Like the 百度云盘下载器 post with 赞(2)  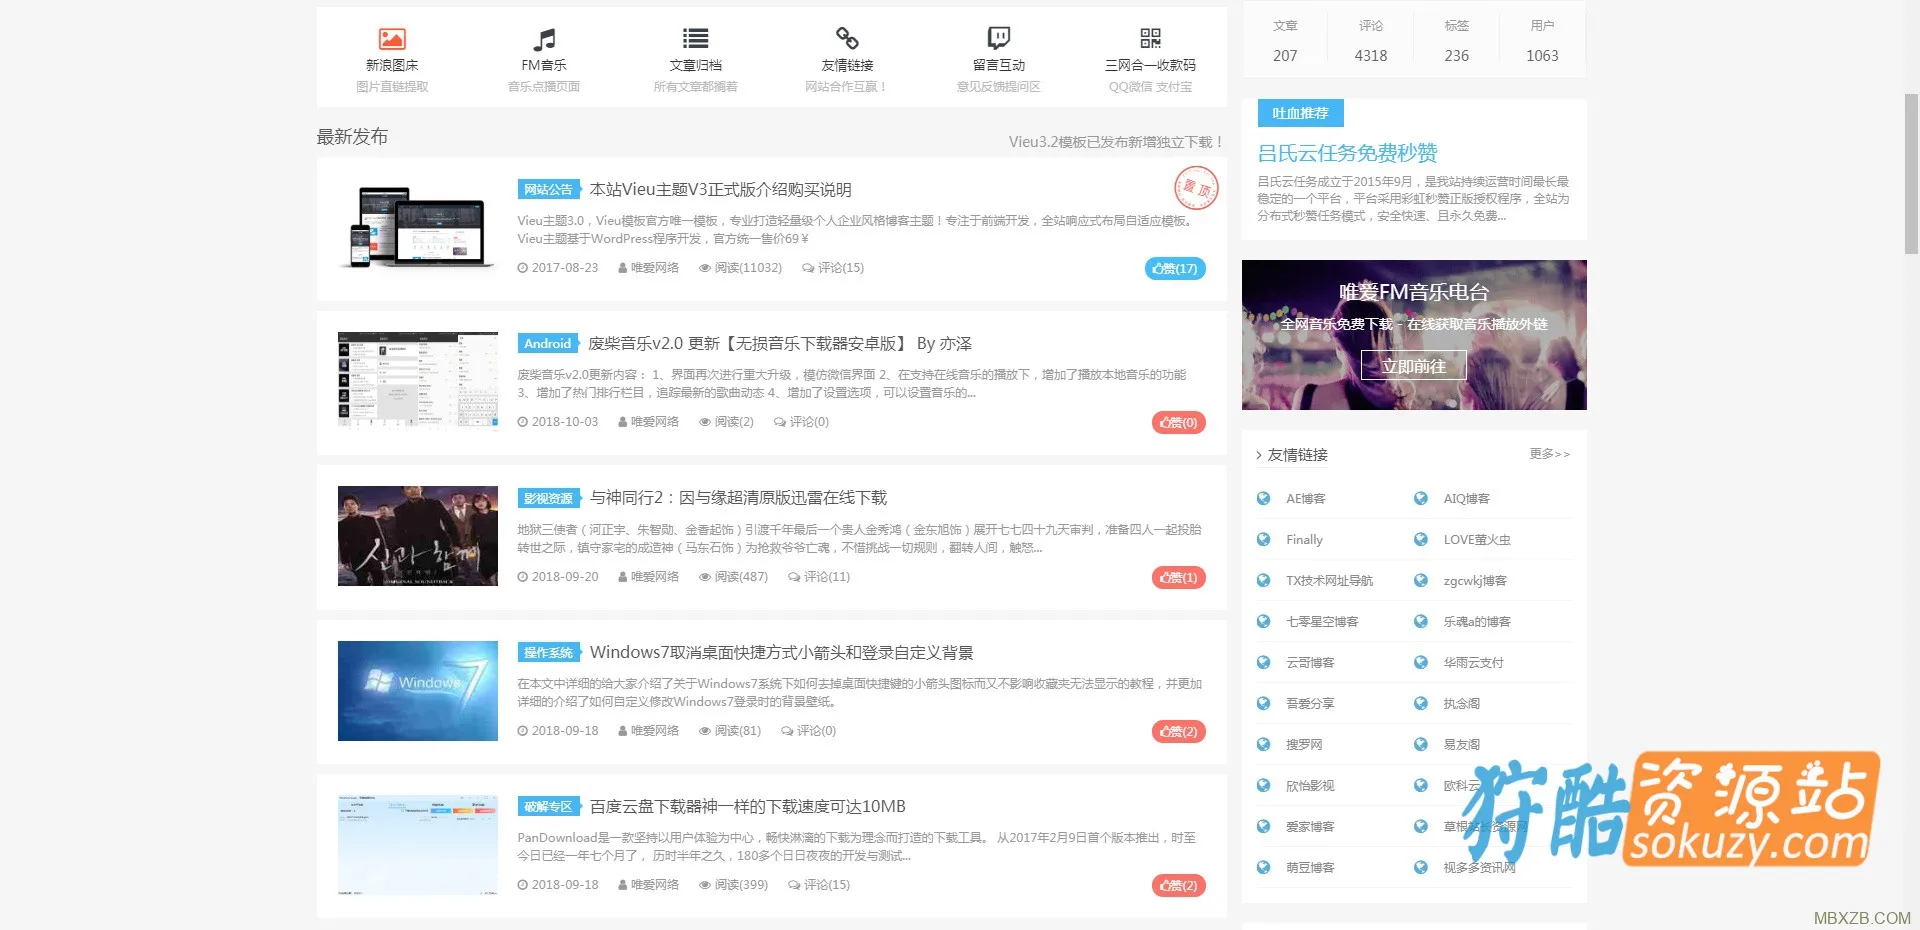(1179, 885)
